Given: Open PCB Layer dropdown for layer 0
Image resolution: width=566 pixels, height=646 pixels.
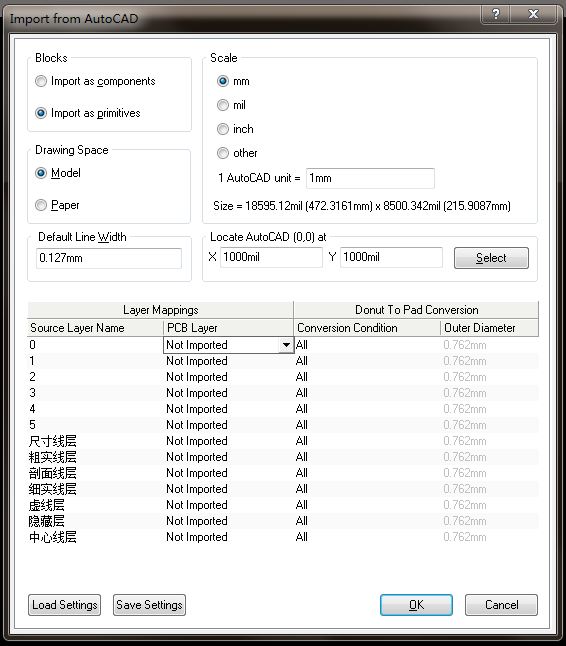Looking at the screenshot, I should 286,345.
